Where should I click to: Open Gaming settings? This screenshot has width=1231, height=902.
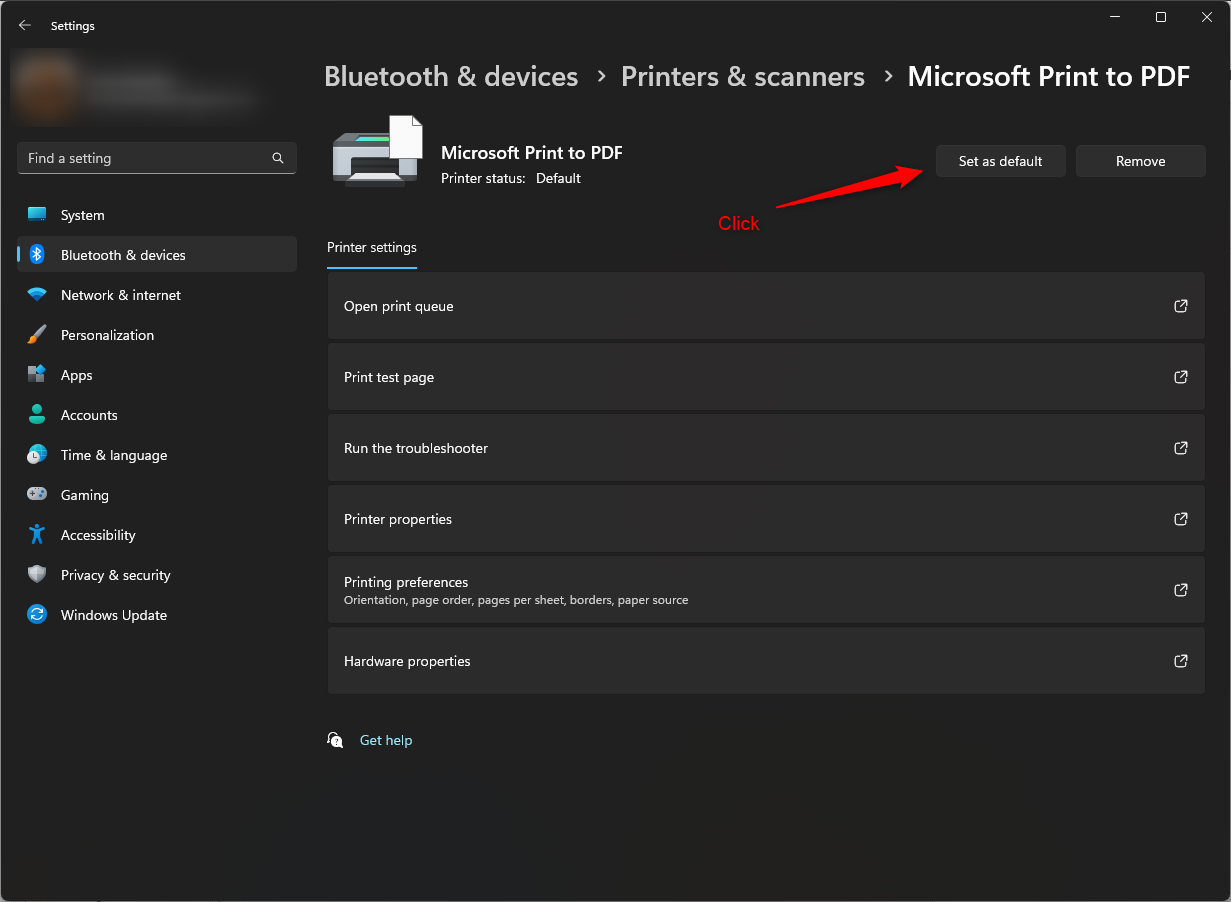pyautogui.click(x=157, y=495)
